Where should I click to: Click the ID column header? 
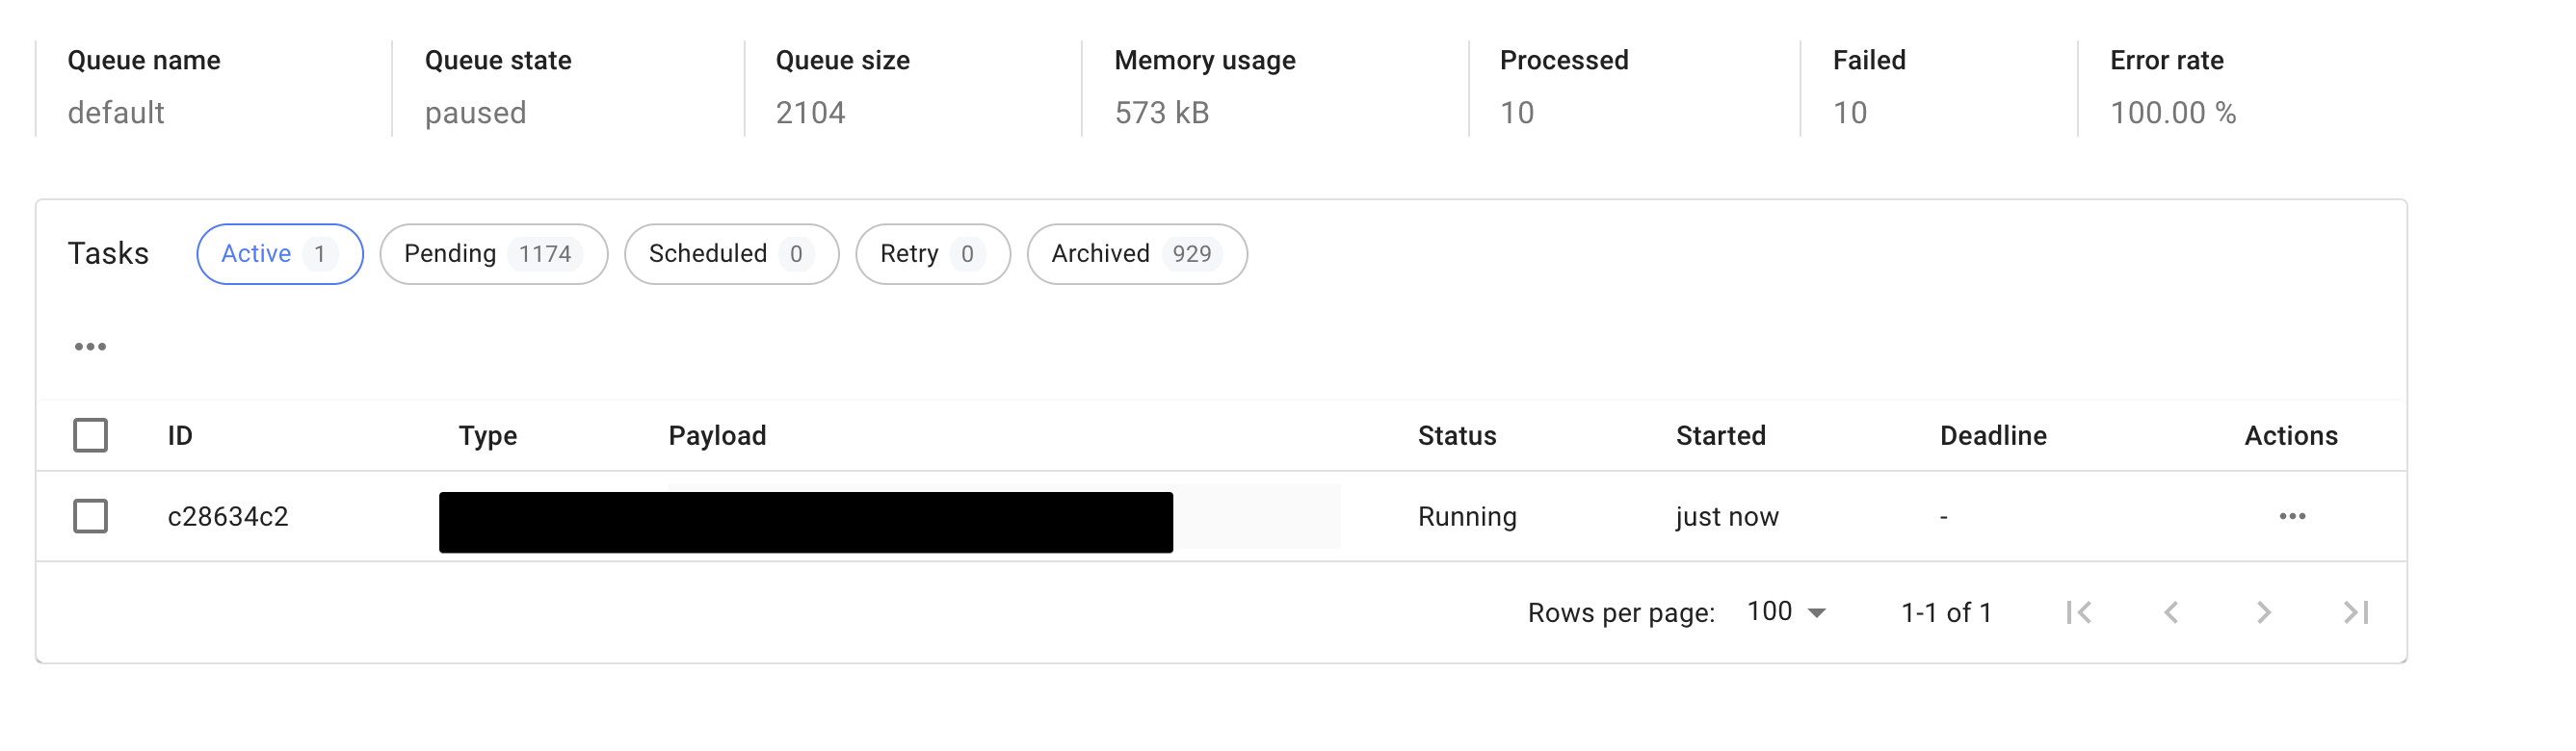pos(180,435)
